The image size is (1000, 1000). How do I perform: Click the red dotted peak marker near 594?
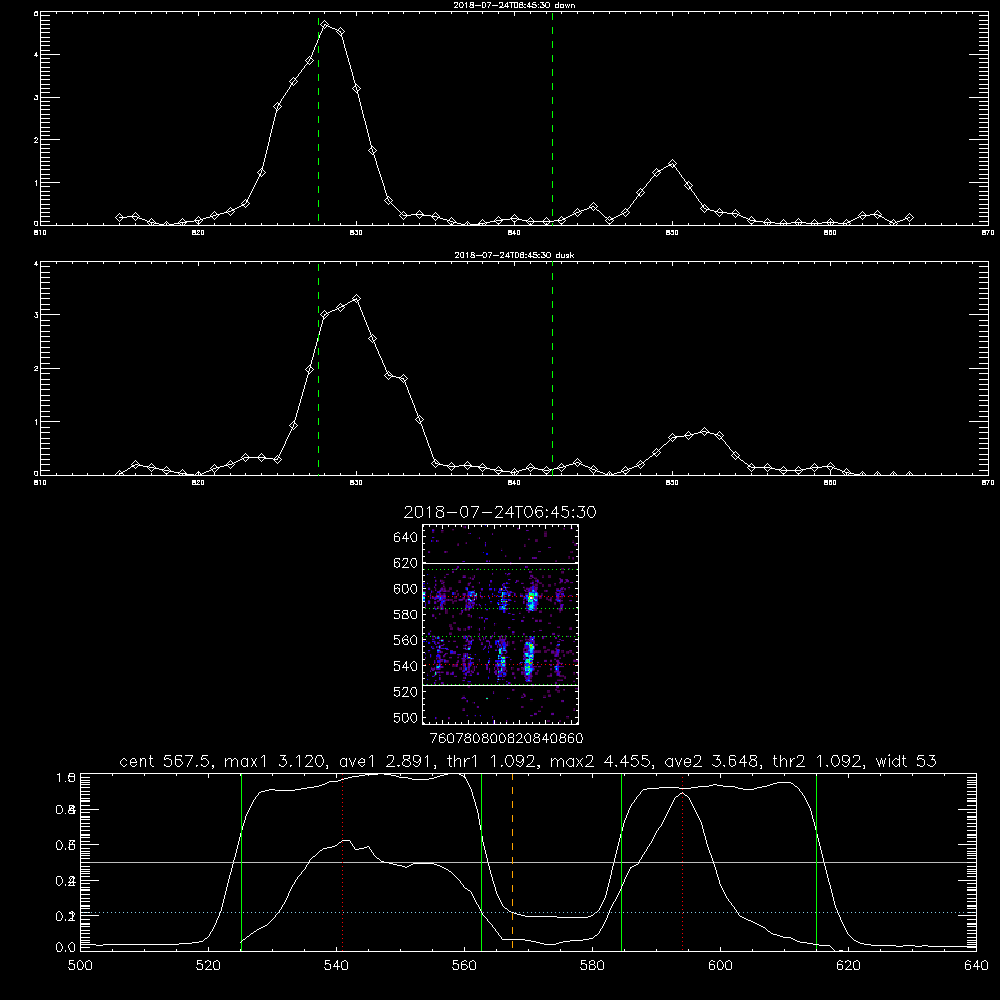click(x=682, y=862)
